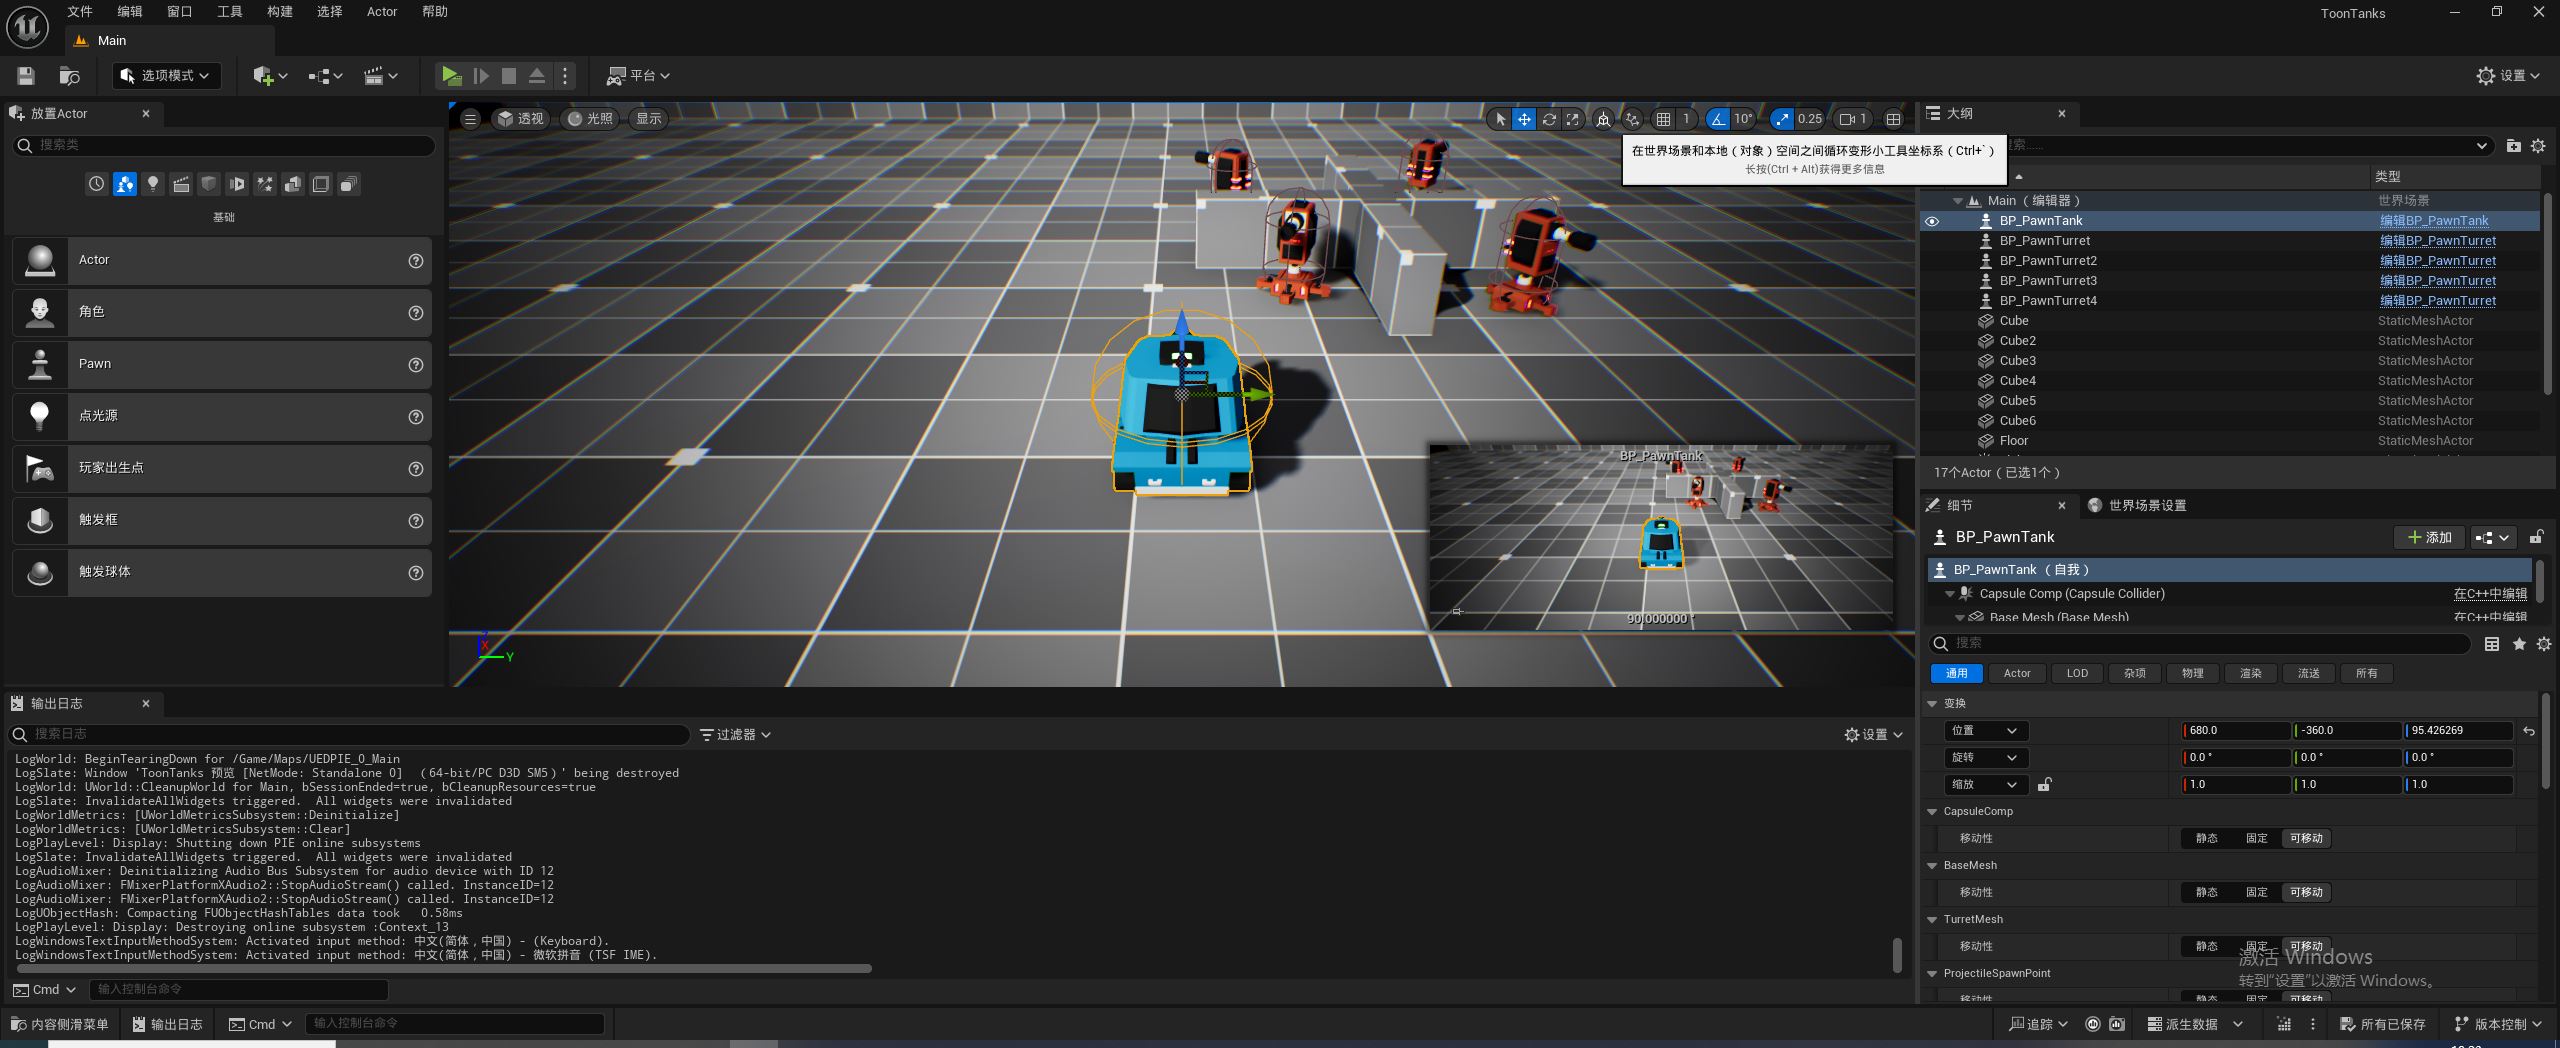
Task: Select the Visual Effects sparkle category icon
Action: (x=265, y=184)
